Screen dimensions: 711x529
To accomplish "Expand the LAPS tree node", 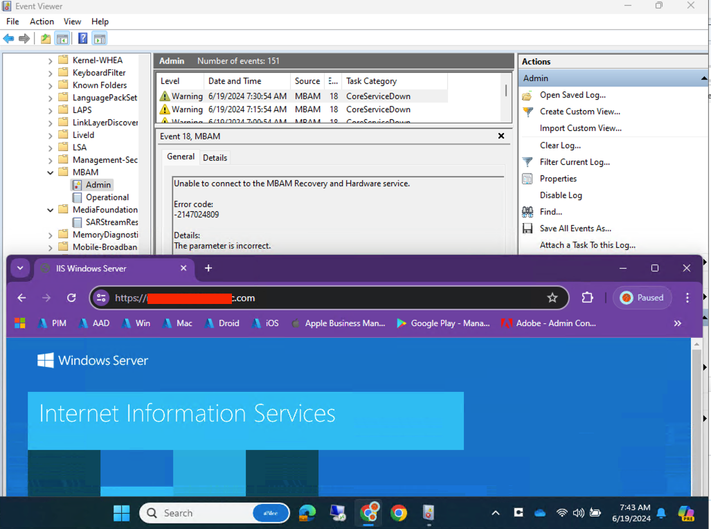I will (50, 110).
